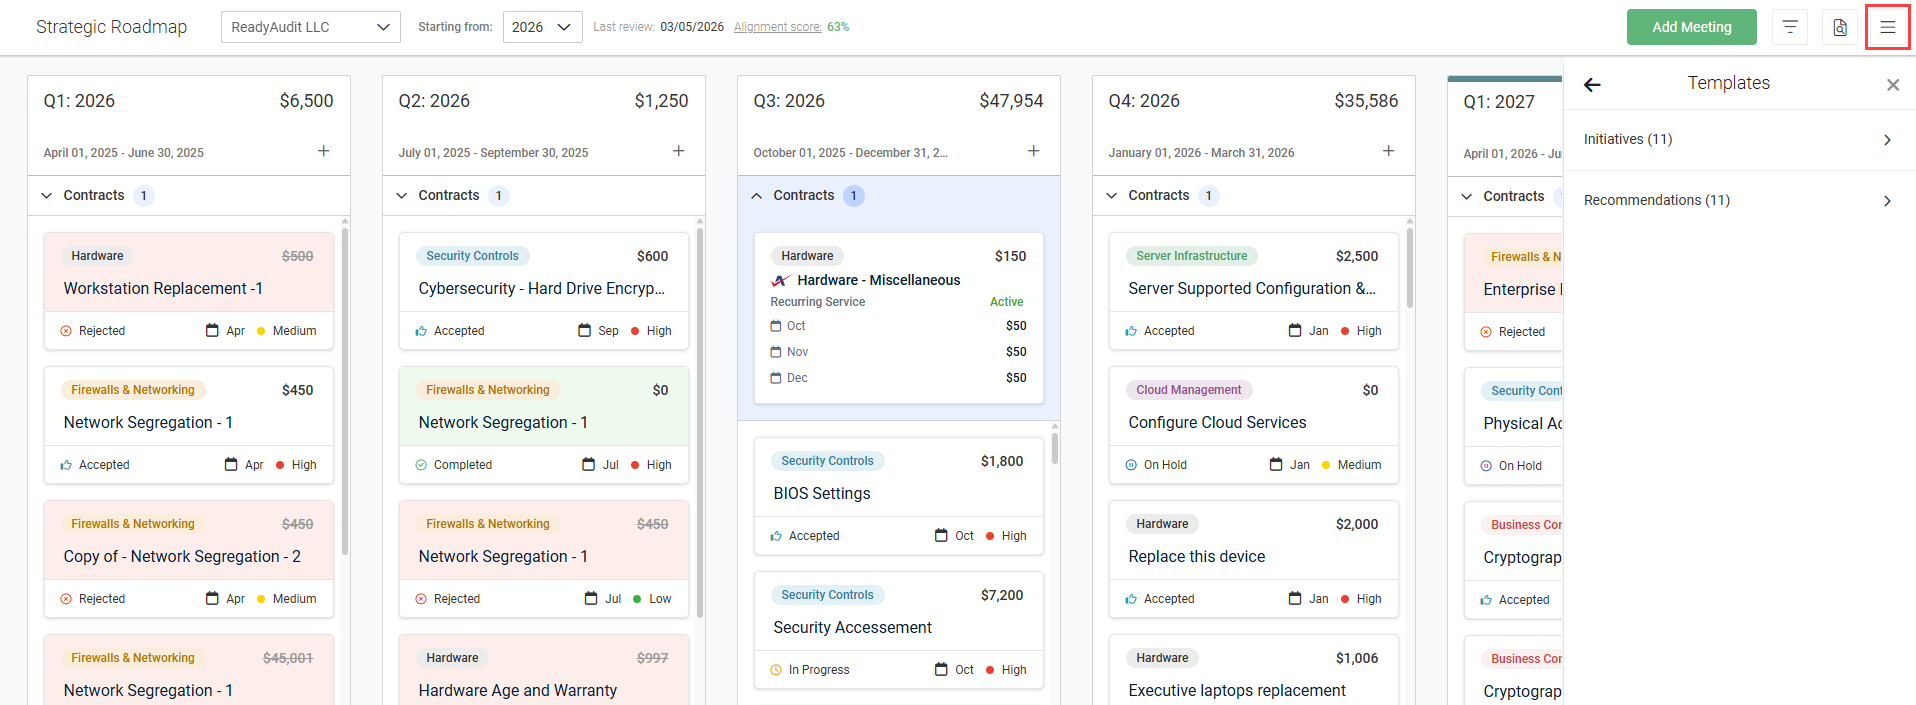
Task: Click the Alignment score link
Action: [777, 27]
